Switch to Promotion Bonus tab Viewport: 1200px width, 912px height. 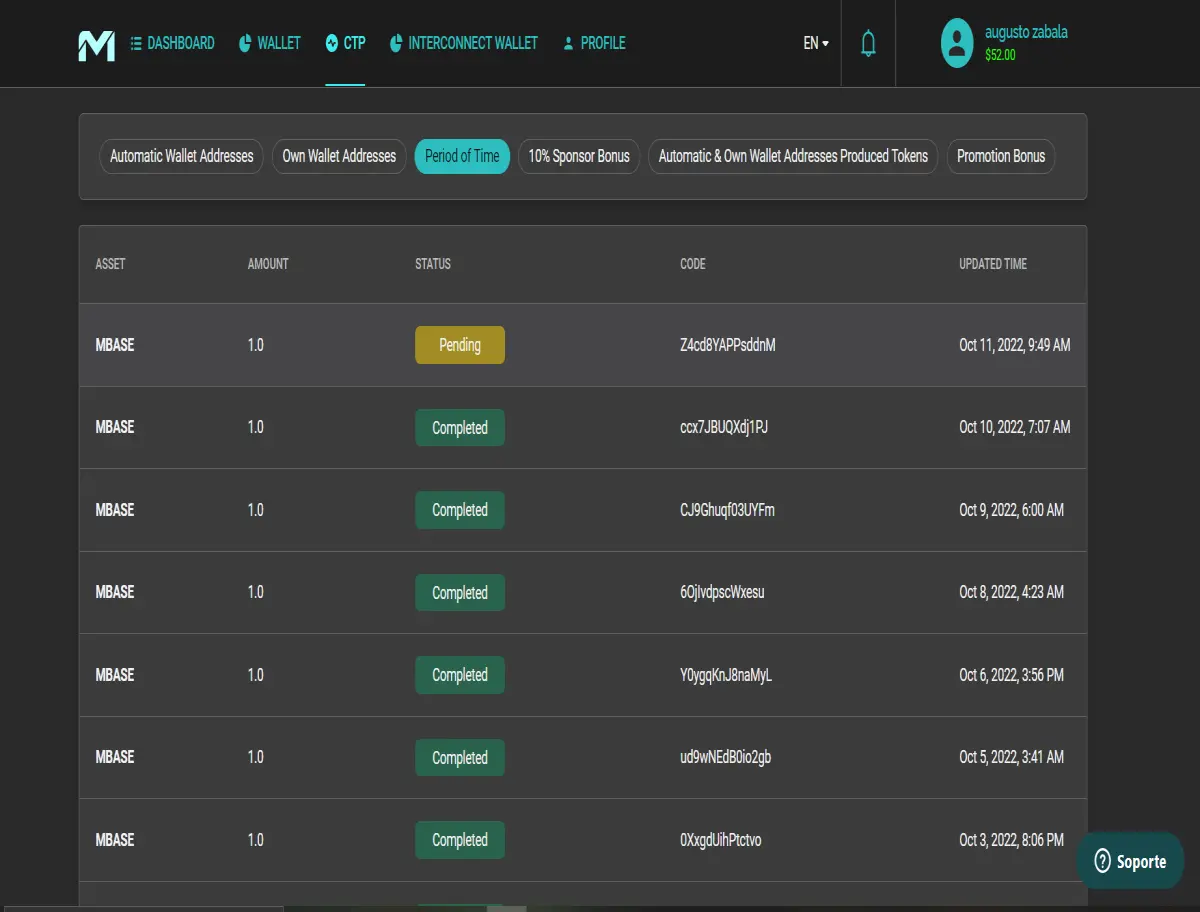pyautogui.click(x=1001, y=156)
